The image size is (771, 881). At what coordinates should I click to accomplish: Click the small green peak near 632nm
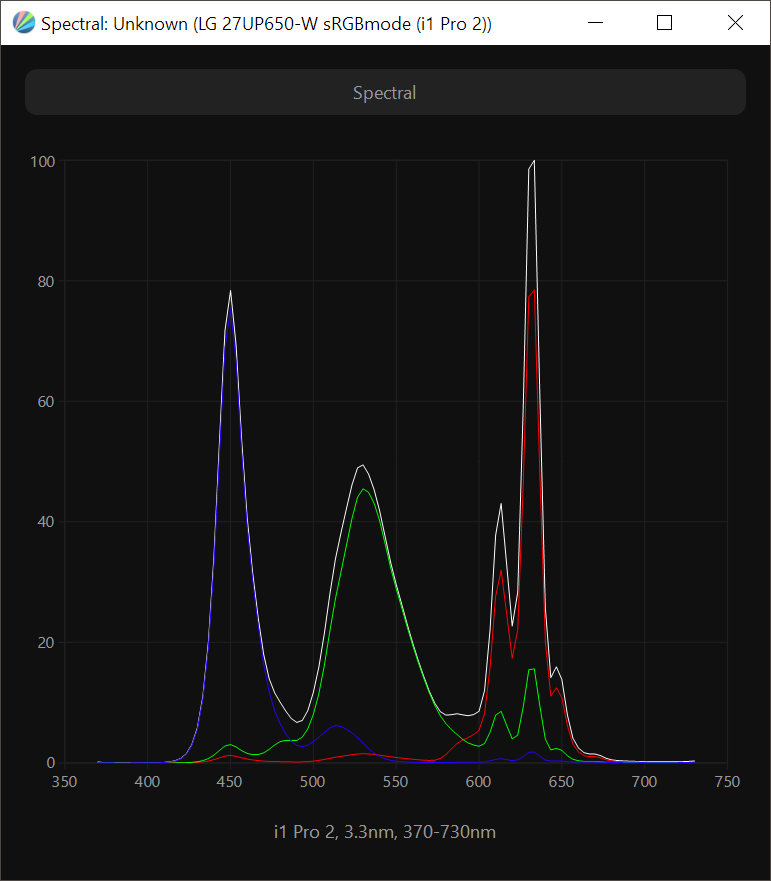click(x=533, y=669)
